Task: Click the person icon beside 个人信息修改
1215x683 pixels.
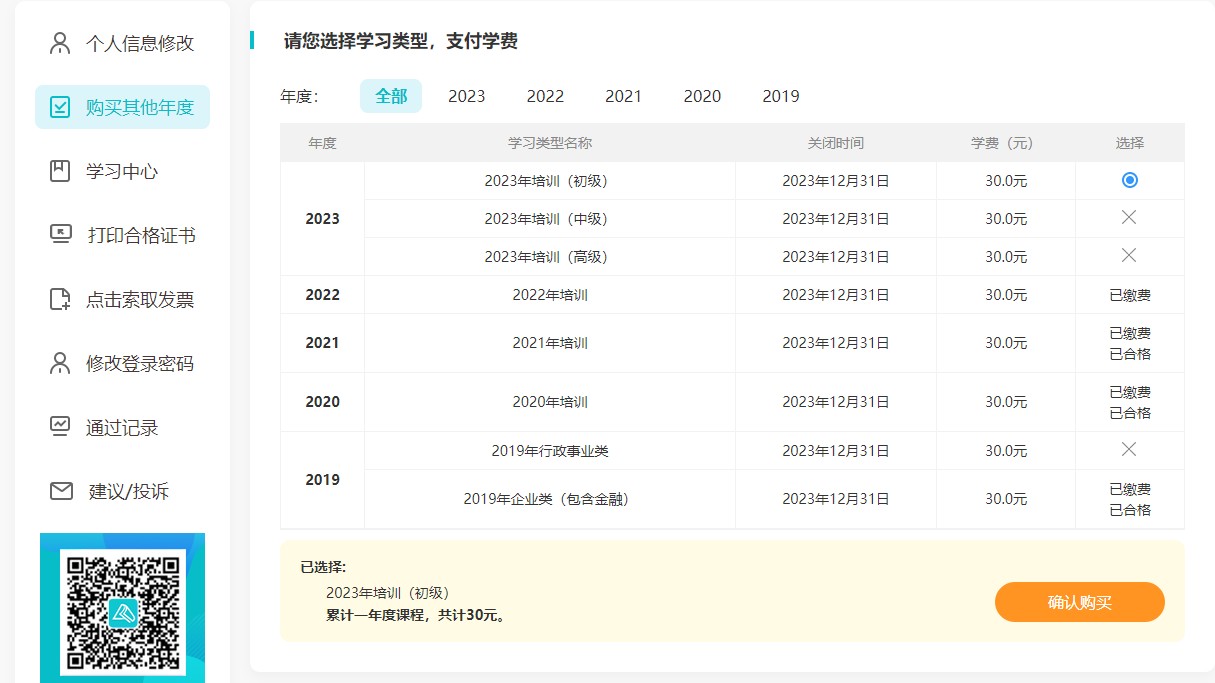Action: click(x=60, y=43)
